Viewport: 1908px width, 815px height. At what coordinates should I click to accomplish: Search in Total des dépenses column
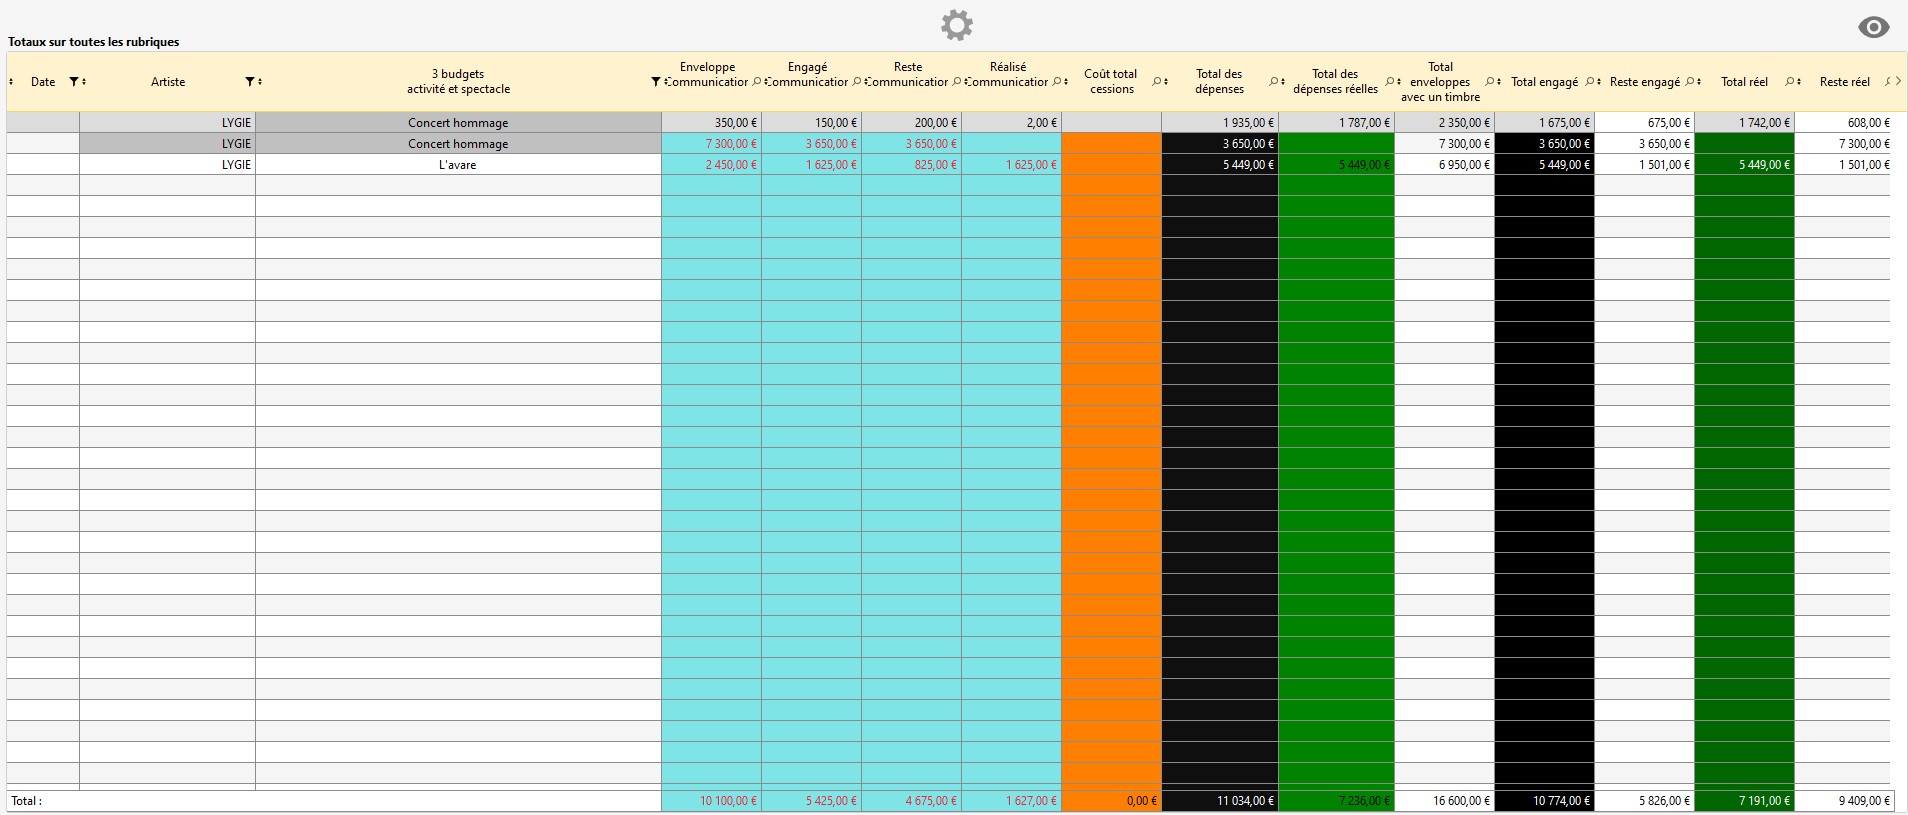pyautogui.click(x=1273, y=82)
